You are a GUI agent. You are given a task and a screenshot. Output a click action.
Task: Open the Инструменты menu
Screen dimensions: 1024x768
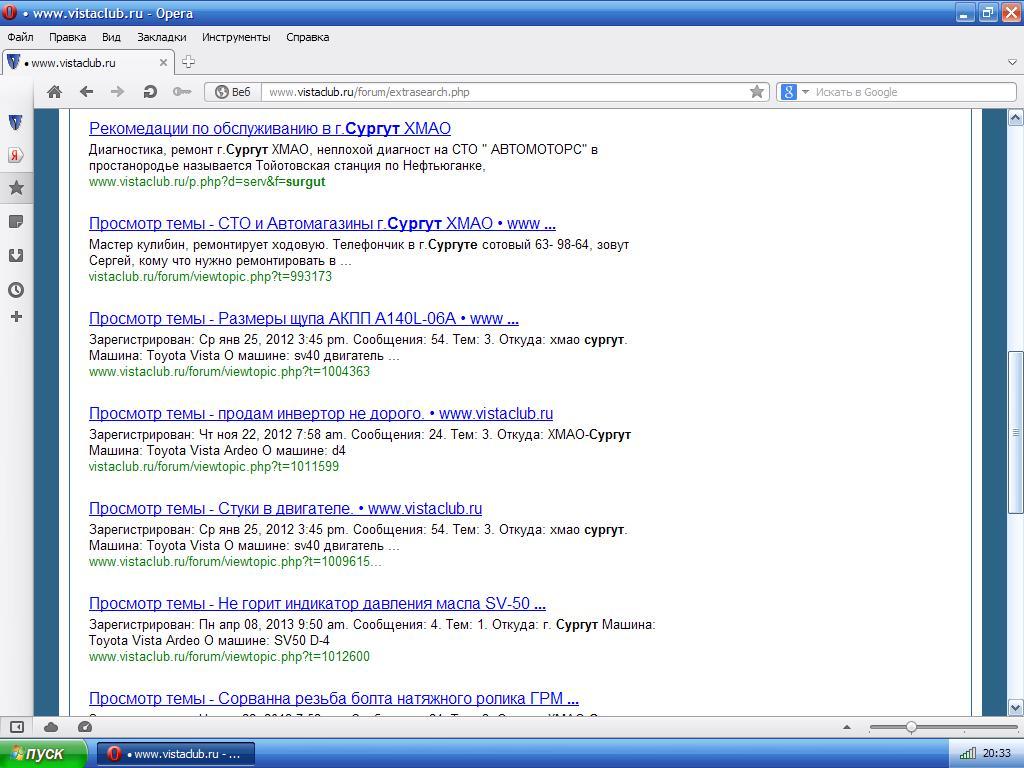(236, 37)
